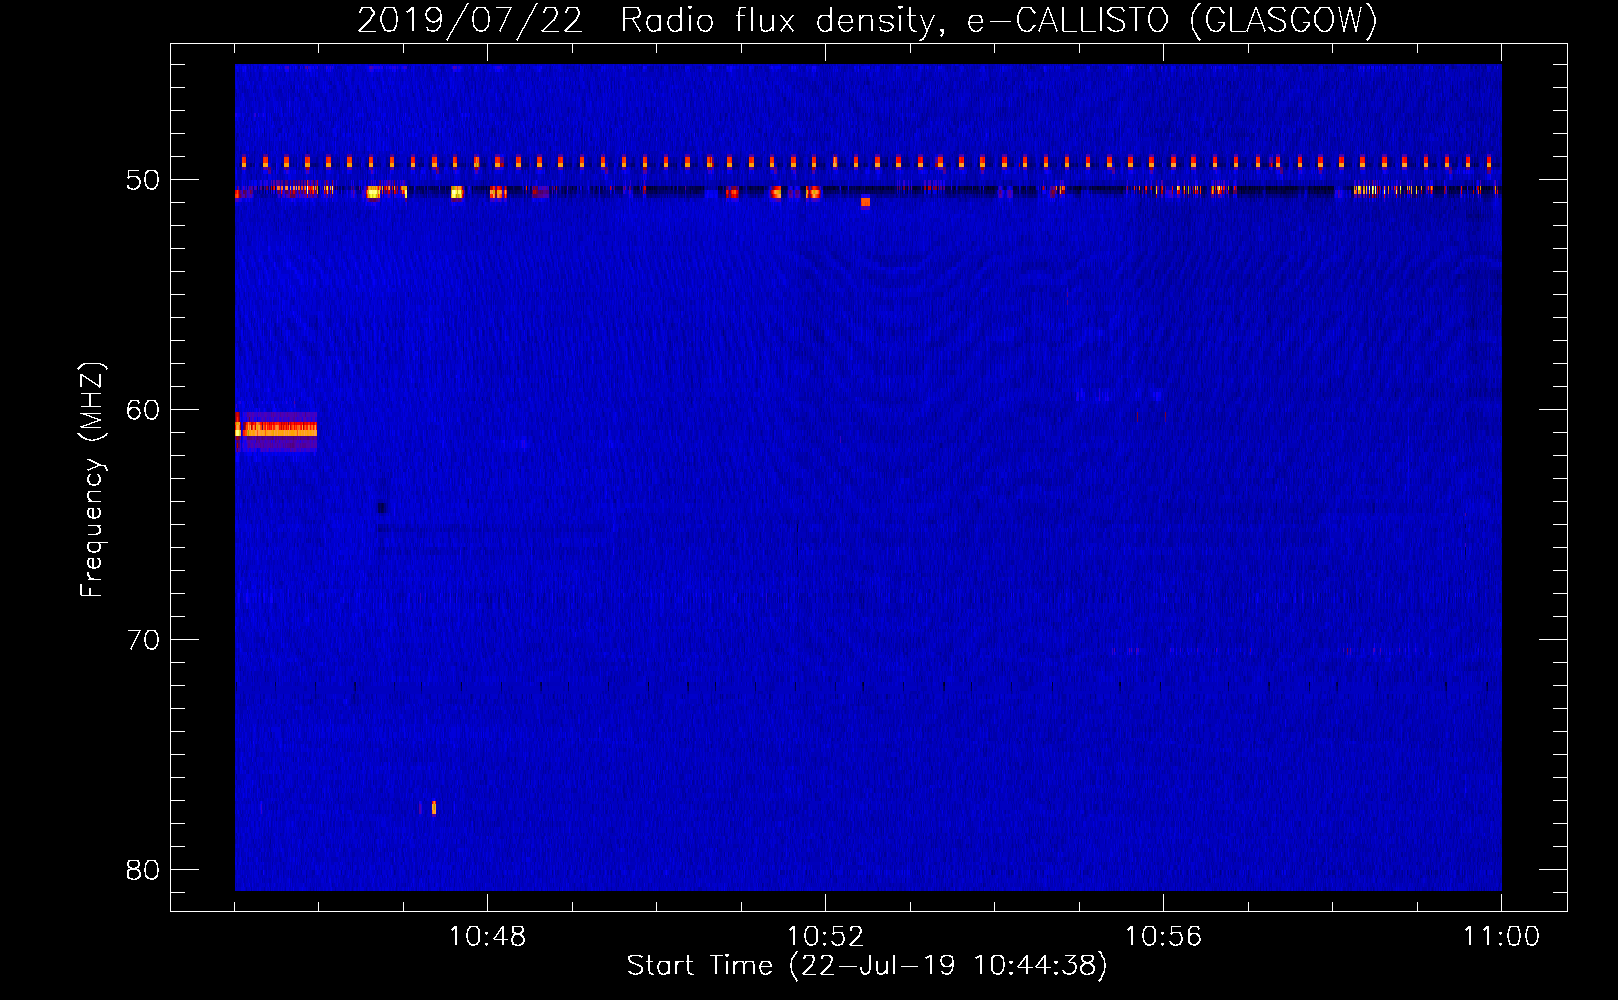Screen dimensions: 1618x1000
Task: Click the 10:56 time tick label
Action: 1163,937
